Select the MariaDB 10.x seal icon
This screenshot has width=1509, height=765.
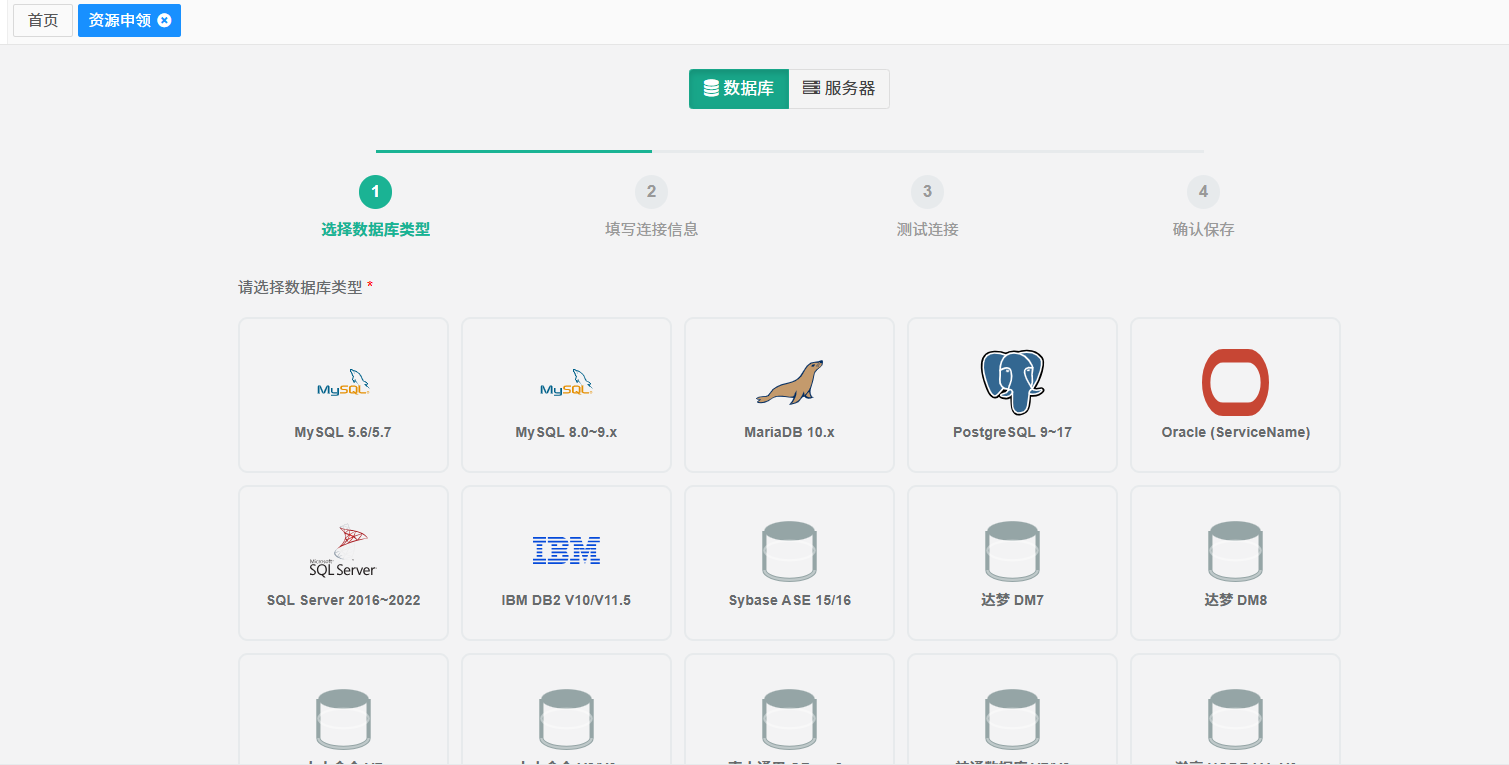[x=789, y=383]
